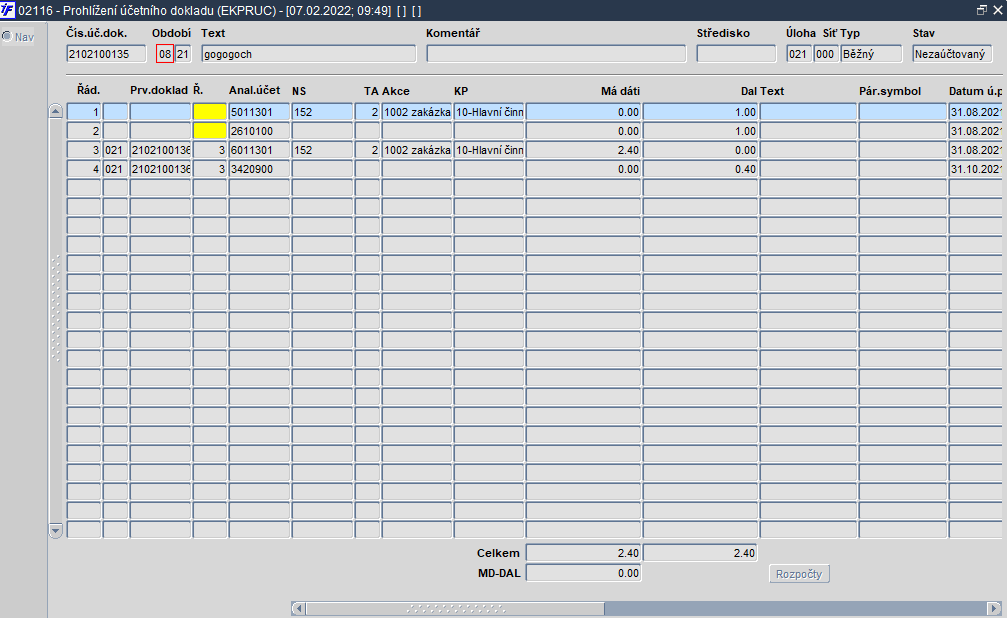Select the Nav radio button
The width and height of the screenshot is (1007, 618).
pos(7,37)
